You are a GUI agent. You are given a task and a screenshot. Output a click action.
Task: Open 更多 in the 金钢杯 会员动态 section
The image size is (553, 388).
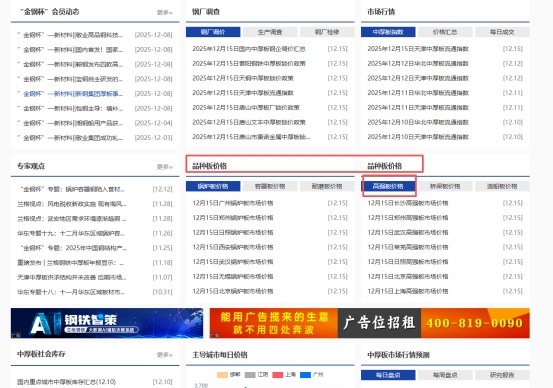[165, 13]
